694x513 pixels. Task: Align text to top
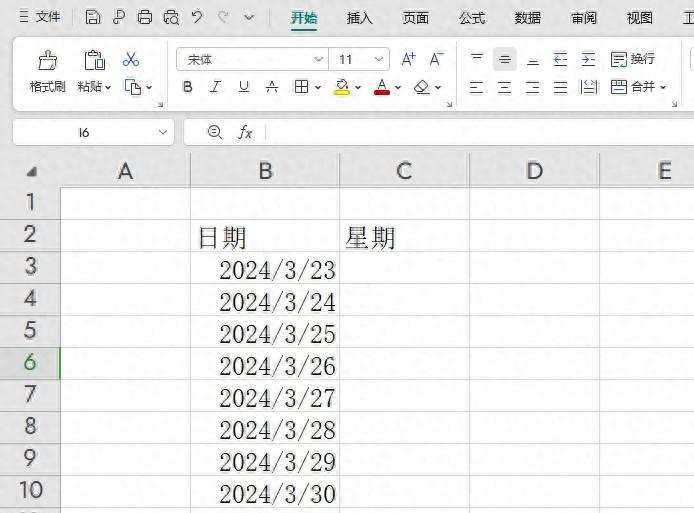(x=477, y=59)
